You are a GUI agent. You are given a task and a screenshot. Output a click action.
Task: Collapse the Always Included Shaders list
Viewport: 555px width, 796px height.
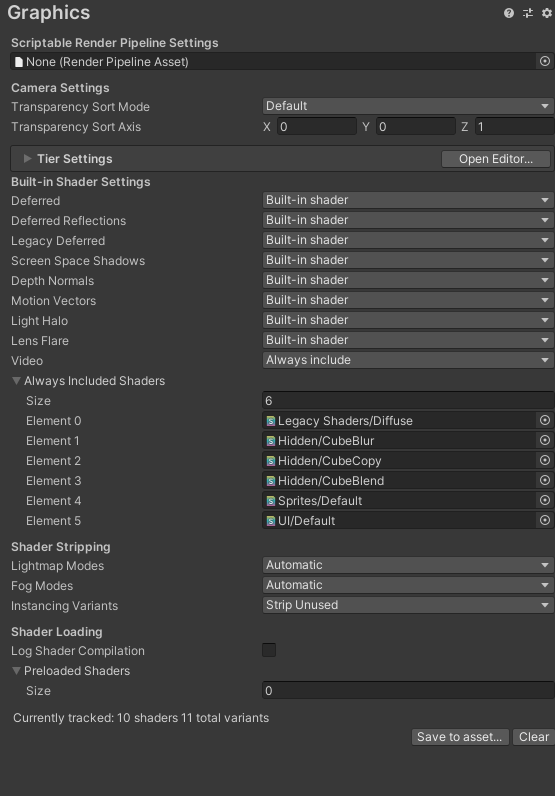pos(16,381)
